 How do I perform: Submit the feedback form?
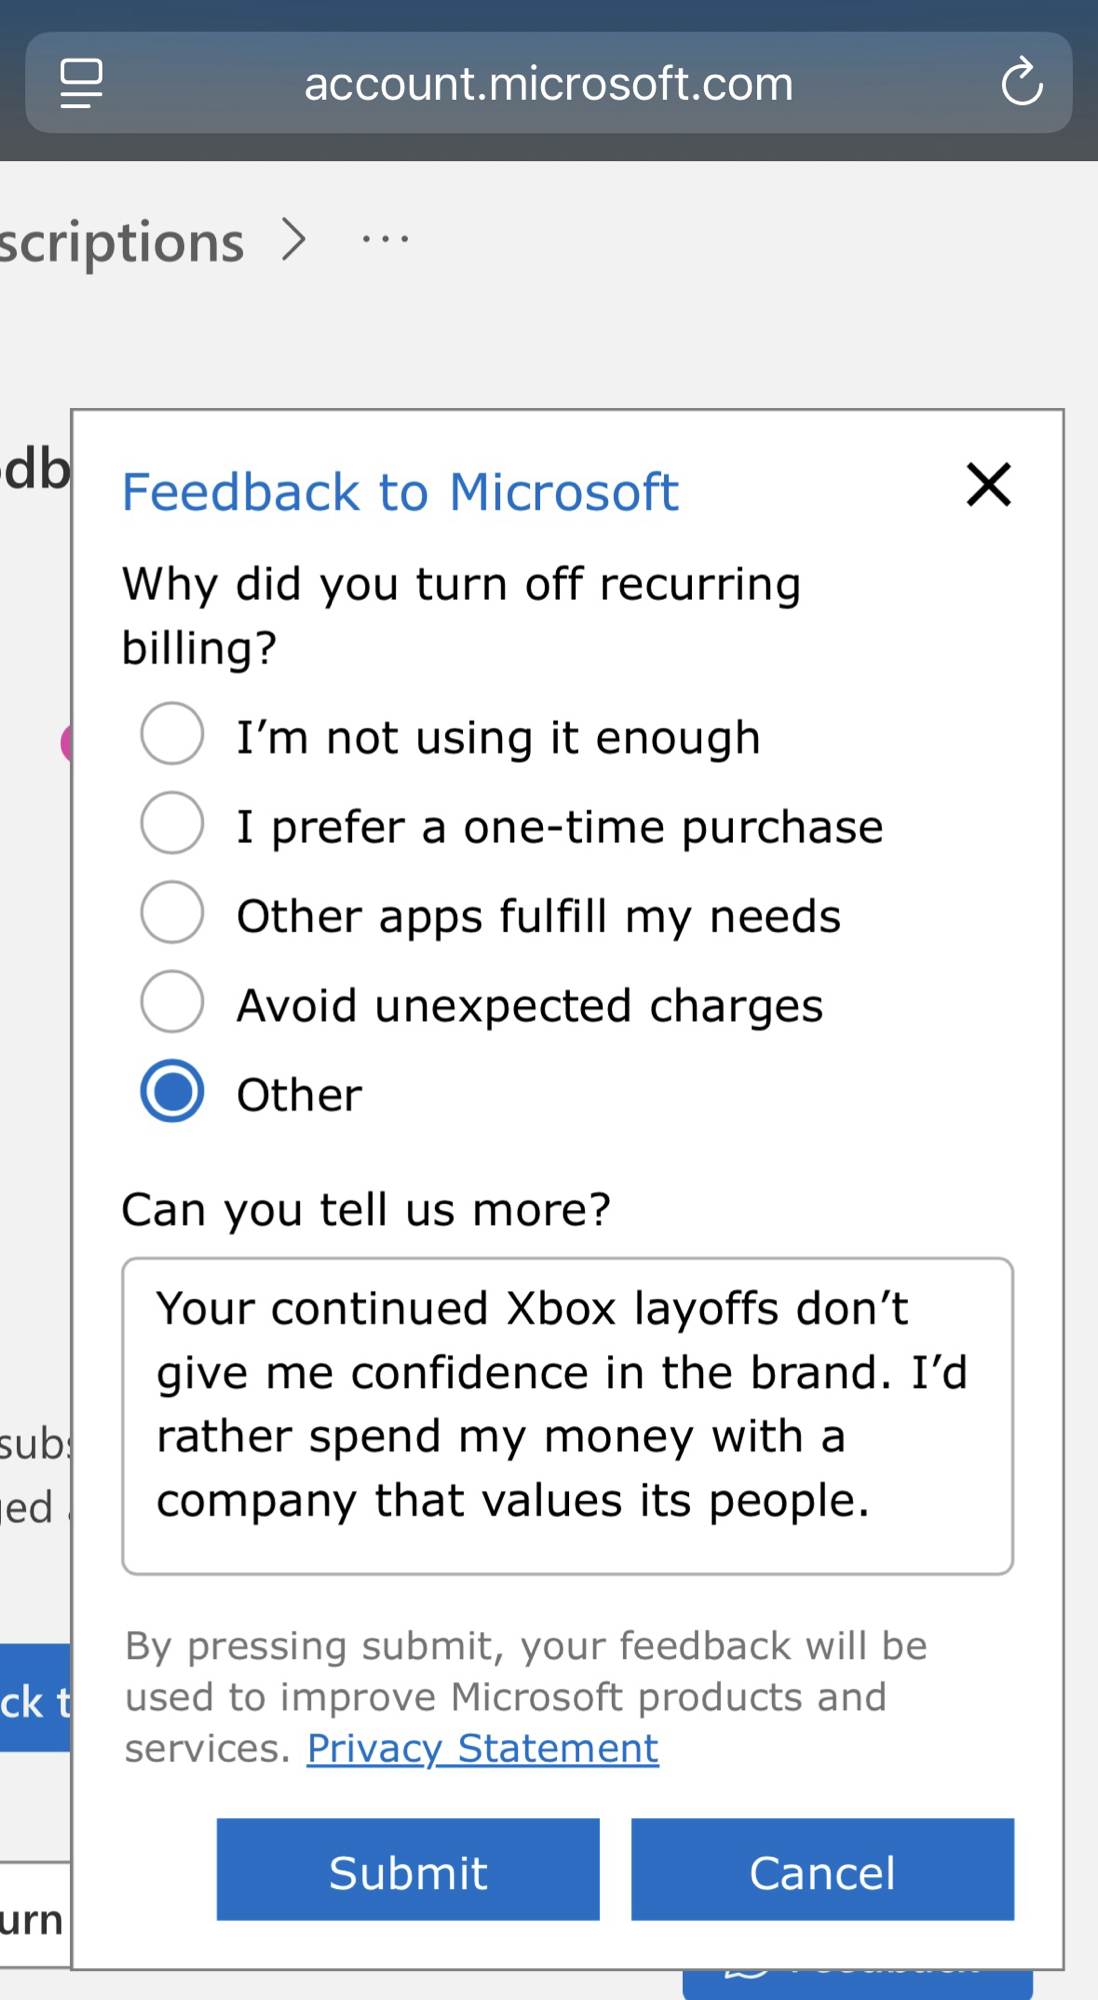(x=408, y=1870)
